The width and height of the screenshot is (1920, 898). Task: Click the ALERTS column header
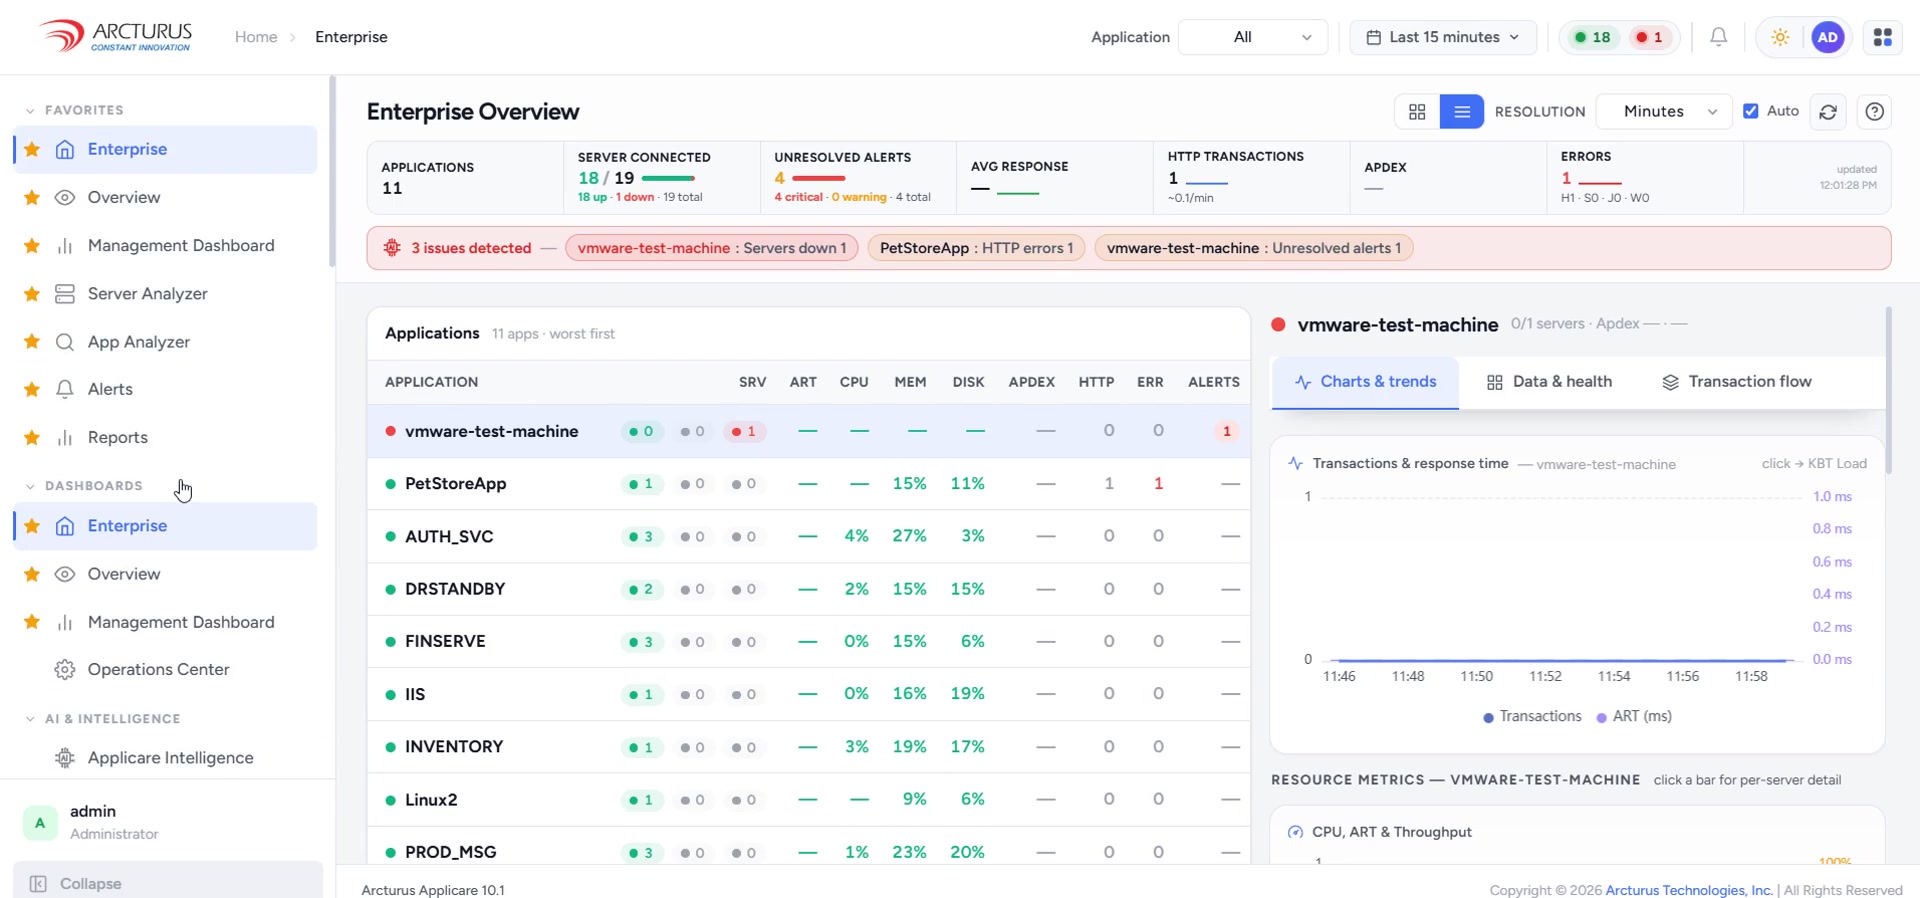click(x=1214, y=382)
